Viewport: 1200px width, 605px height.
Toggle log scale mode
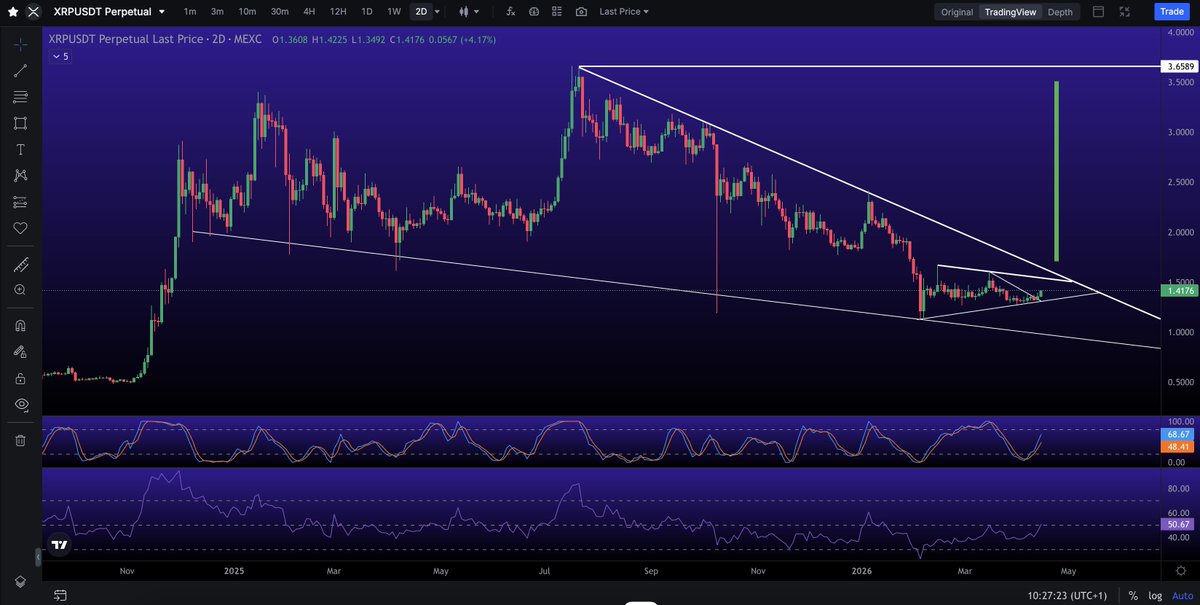point(1155,596)
